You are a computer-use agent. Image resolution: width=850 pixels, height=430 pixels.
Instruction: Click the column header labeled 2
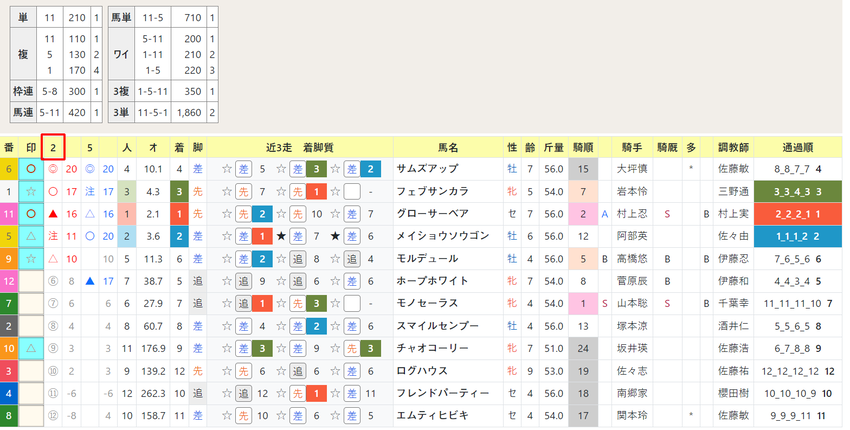pos(53,147)
